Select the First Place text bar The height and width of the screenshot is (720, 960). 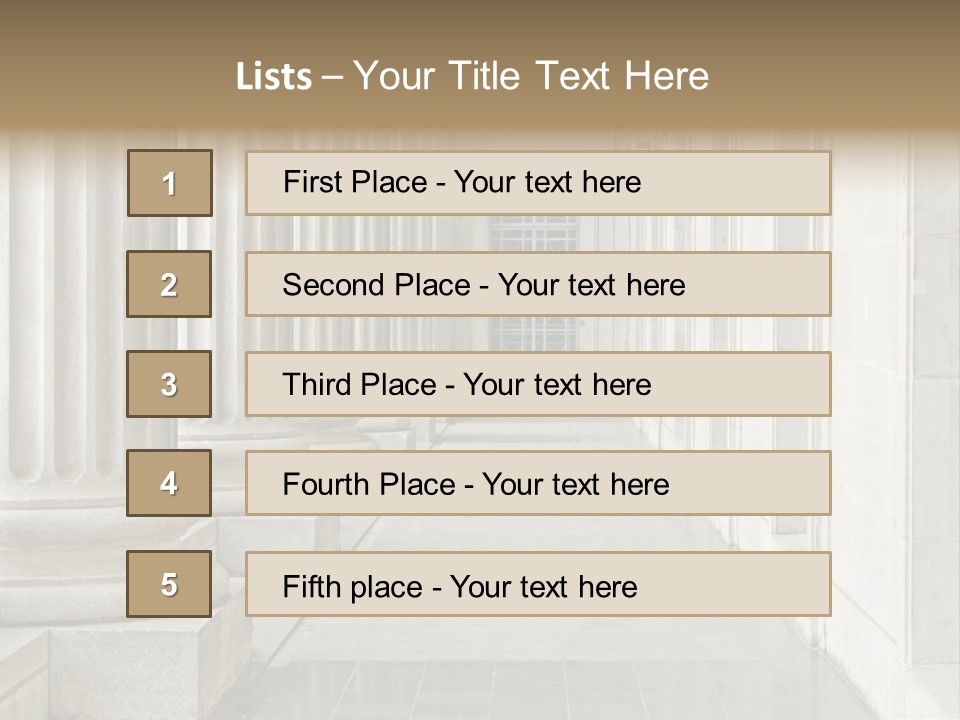click(538, 183)
